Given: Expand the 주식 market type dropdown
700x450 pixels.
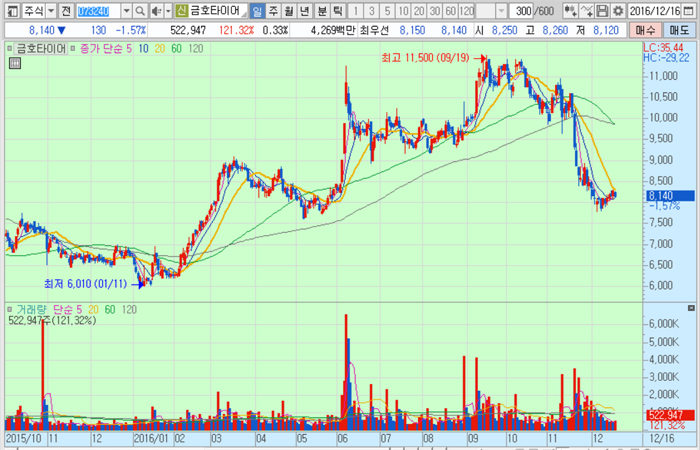Looking at the screenshot, I should pos(50,11).
